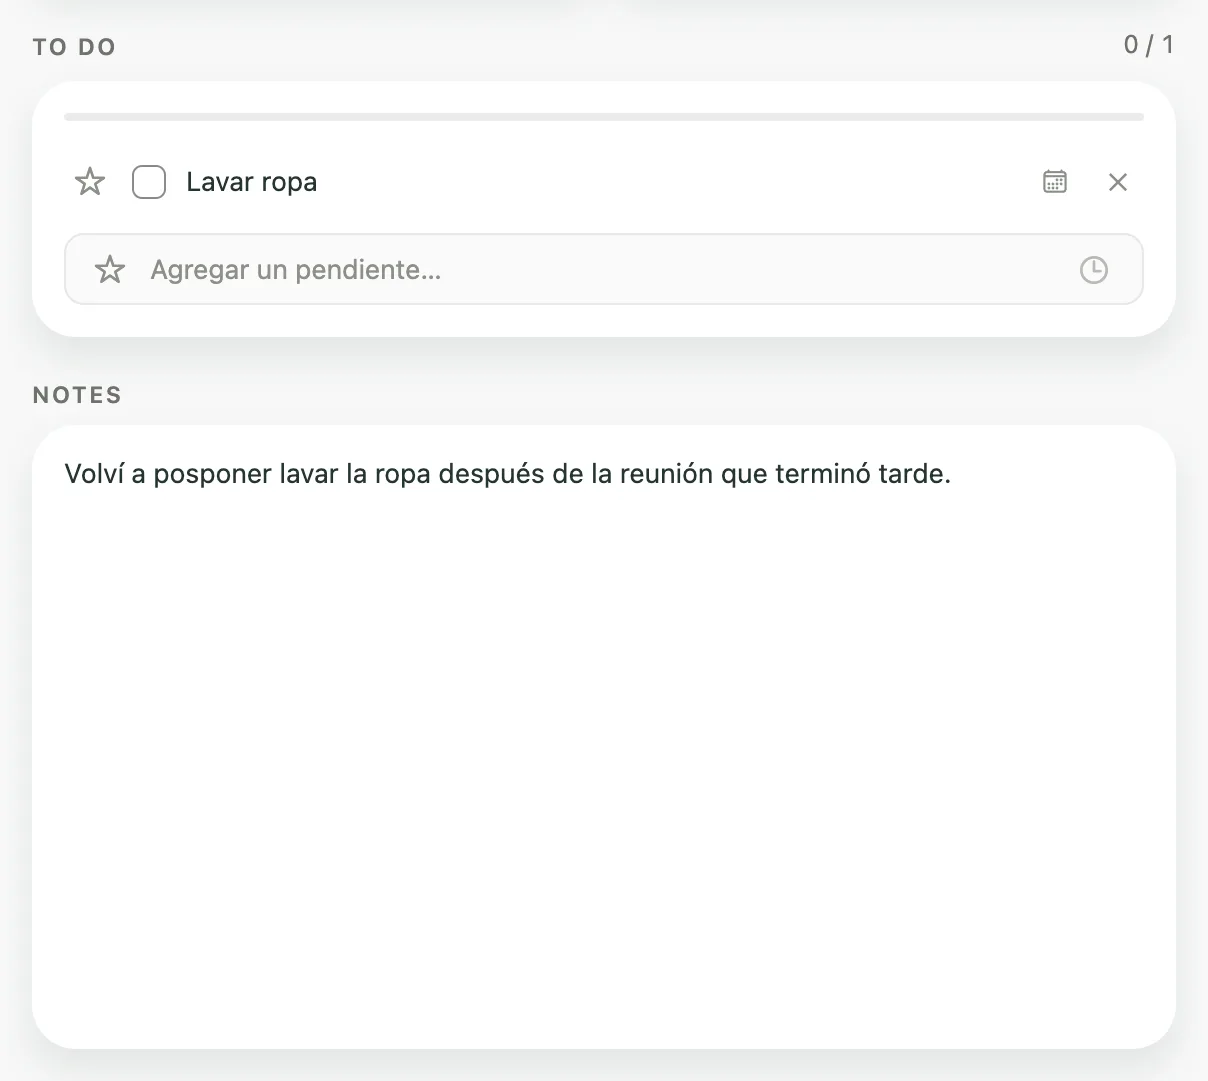Screen dimensions: 1208x1081
Task: Star the Lavar ropa task
Action: [x=90, y=182]
